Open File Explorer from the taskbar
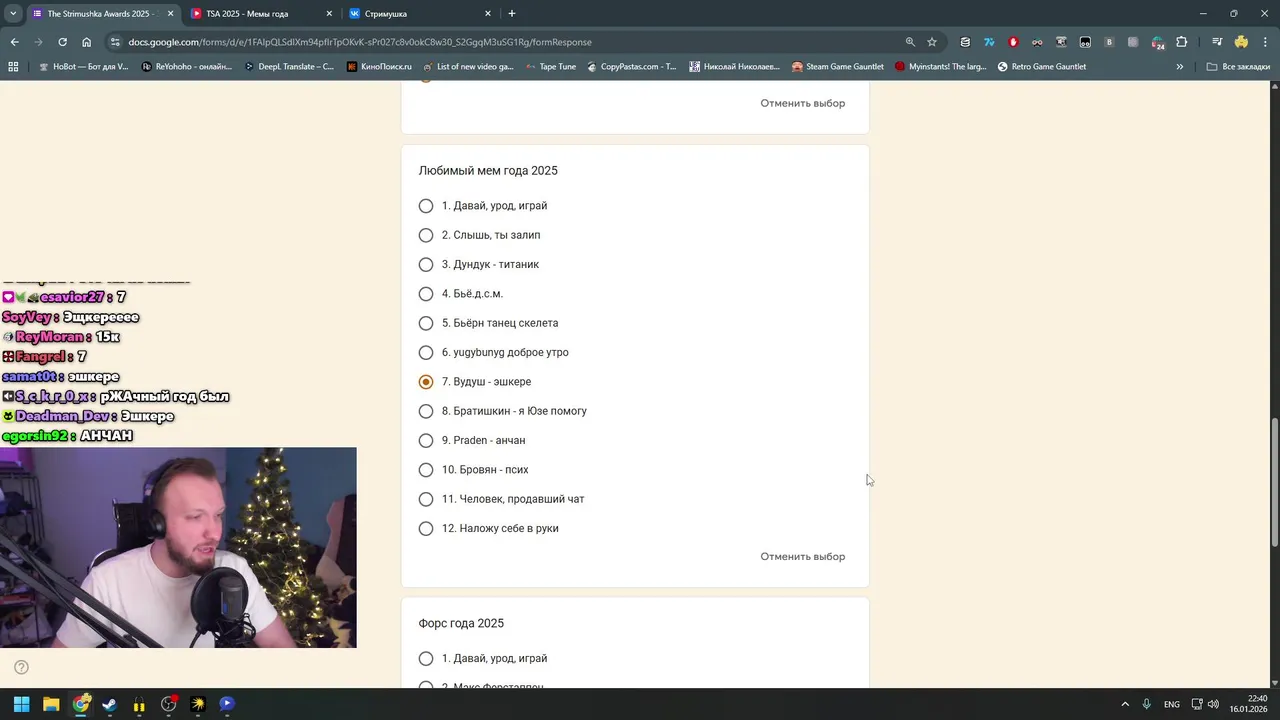This screenshot has width=1280, height=720. pos(51,704)
